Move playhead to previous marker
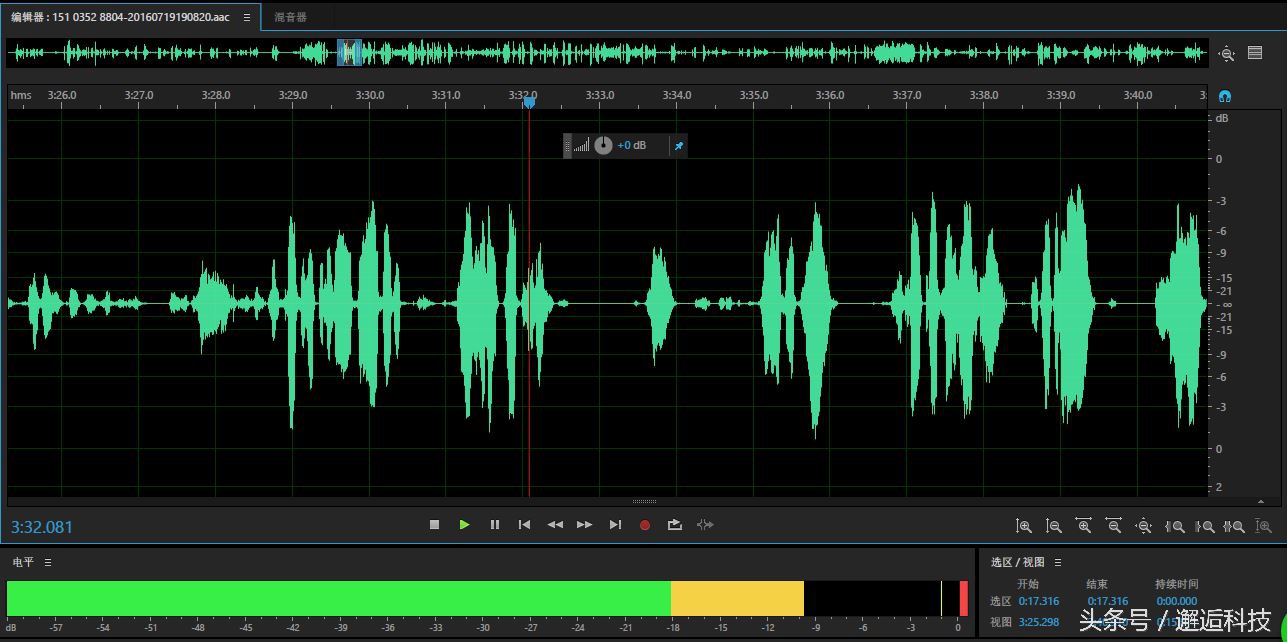Image resolution: width=1287 pixels, height=642 pixels. coord(524,525)
